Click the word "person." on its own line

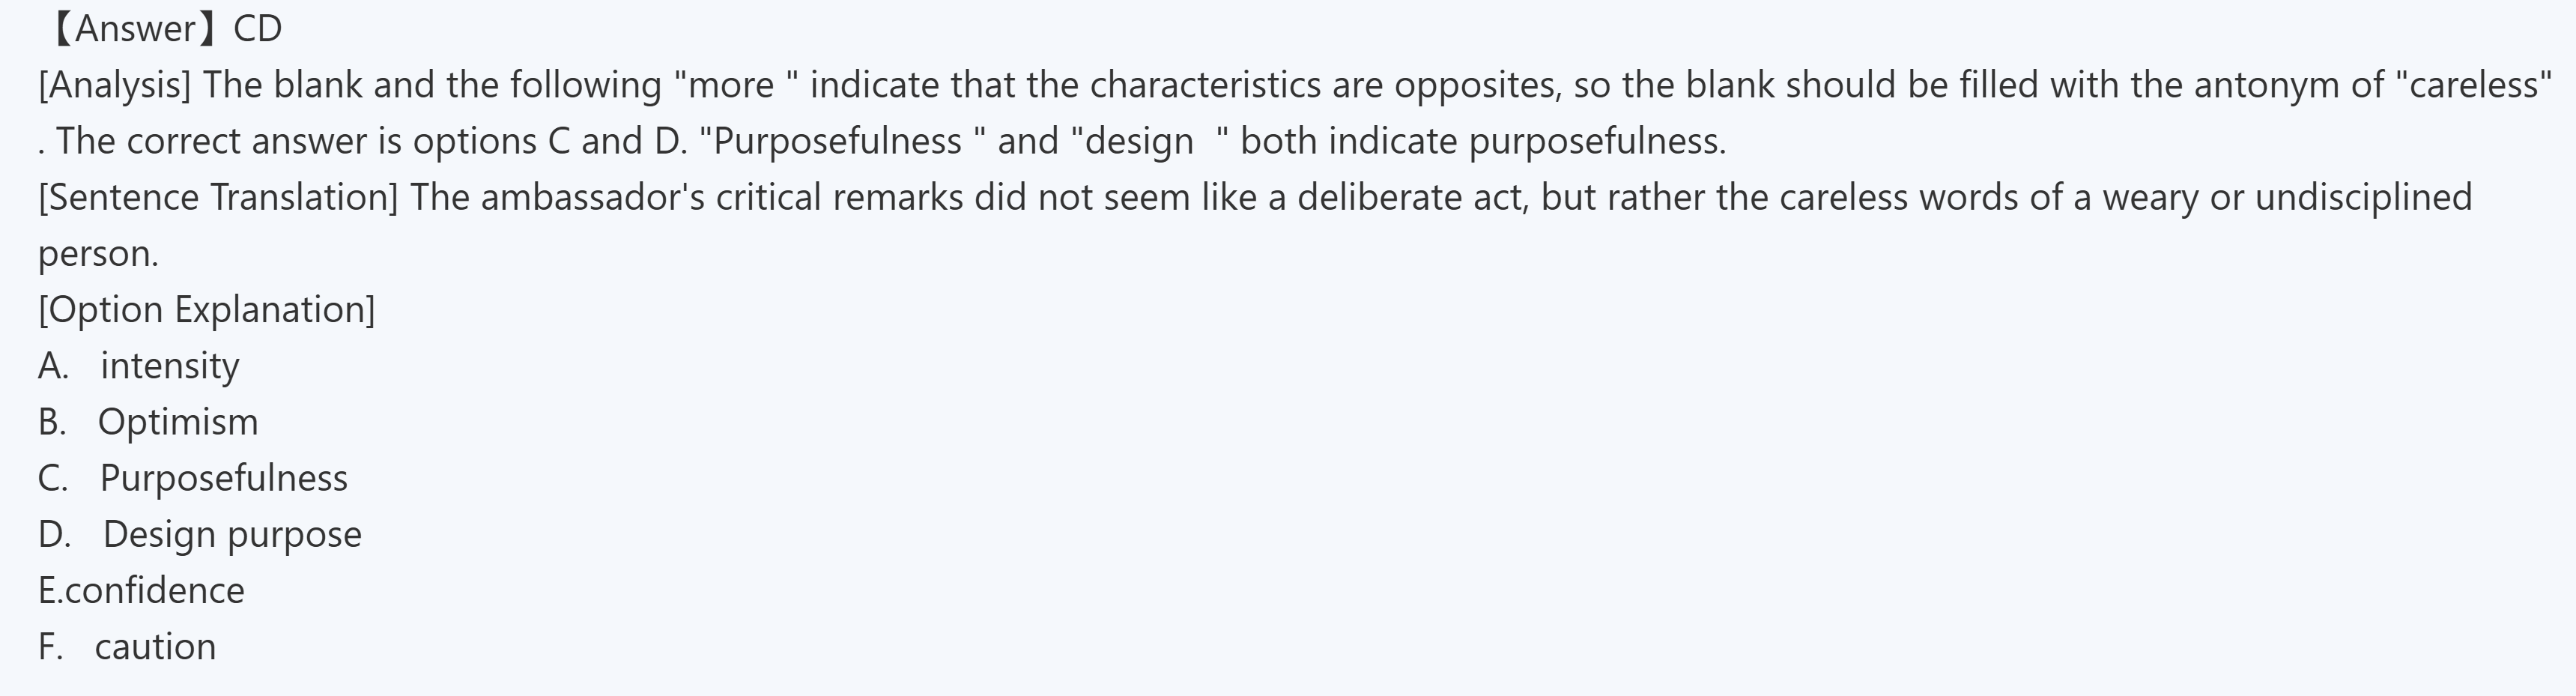tap(99, 254)
